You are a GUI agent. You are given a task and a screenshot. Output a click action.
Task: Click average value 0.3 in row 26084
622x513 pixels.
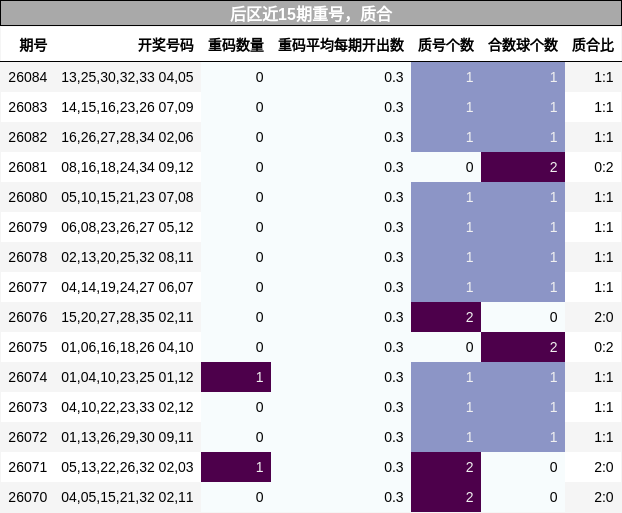point(394,77)
